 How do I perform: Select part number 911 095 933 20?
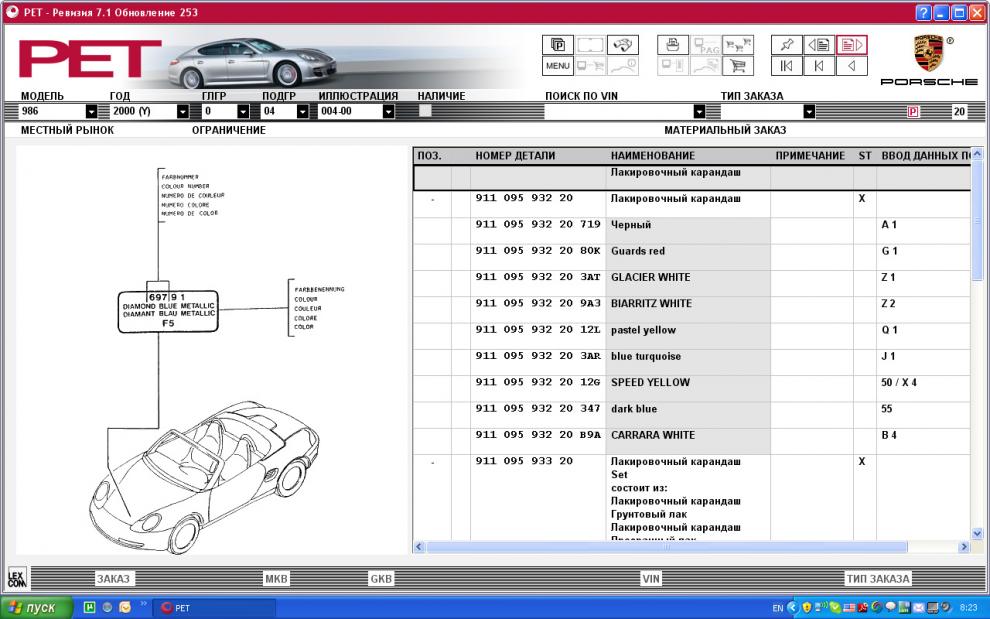[x=524, y=461]
